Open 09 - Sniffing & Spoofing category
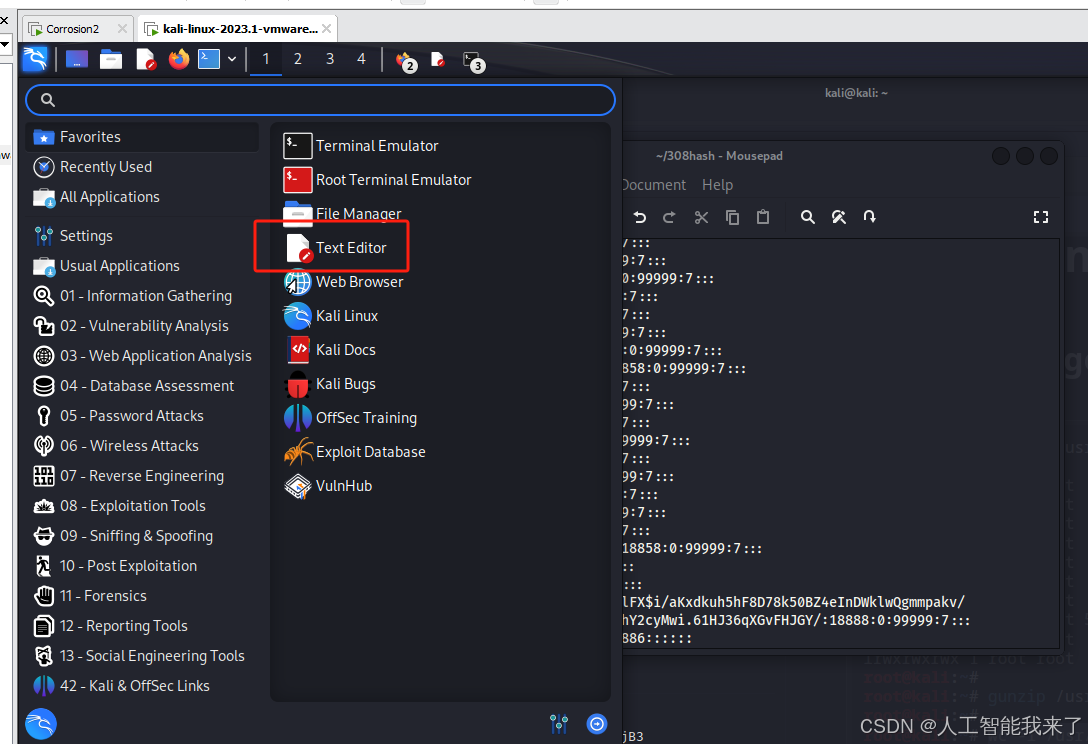1088x744 pixels. tap(142, 536)
